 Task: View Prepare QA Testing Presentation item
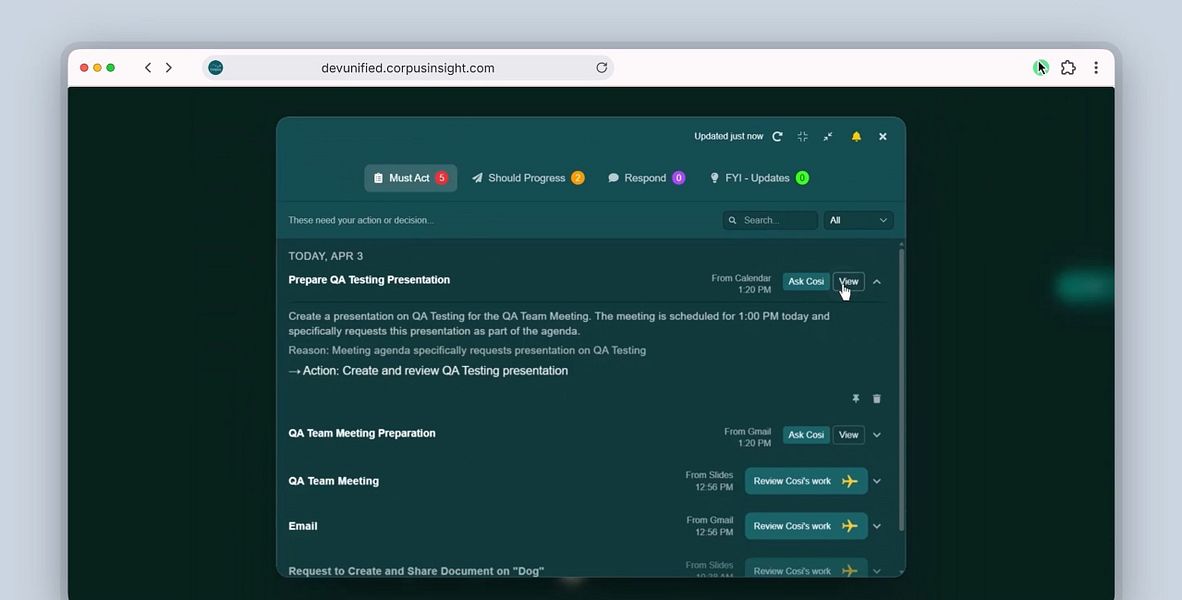[849, 281]
